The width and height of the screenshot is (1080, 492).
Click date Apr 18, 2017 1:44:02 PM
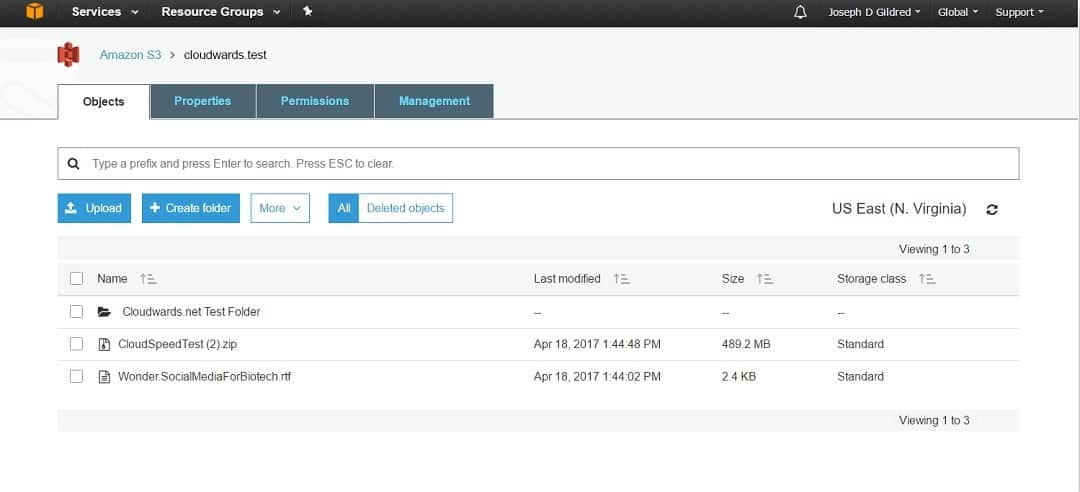coord(597,376)
